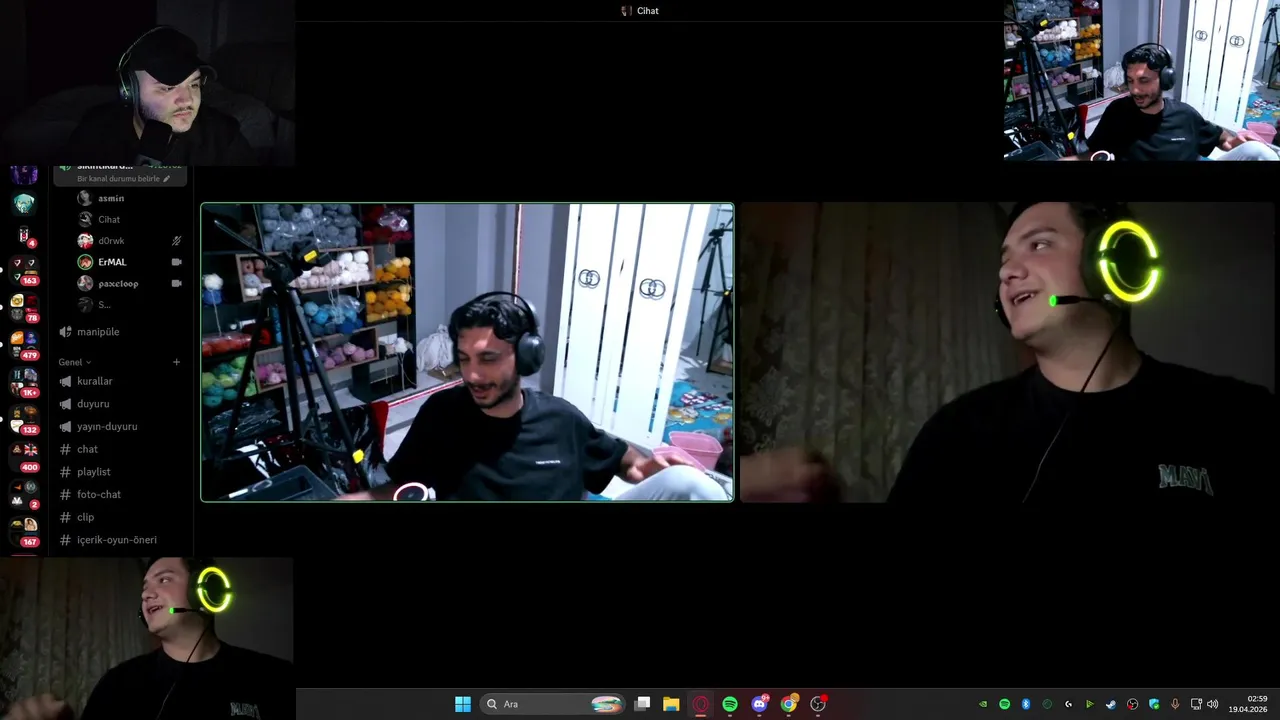Open Google Chrome from taskbar
Image resolution: width=1280 pixels, height=720 pixels.
click(x=789, y=704)
